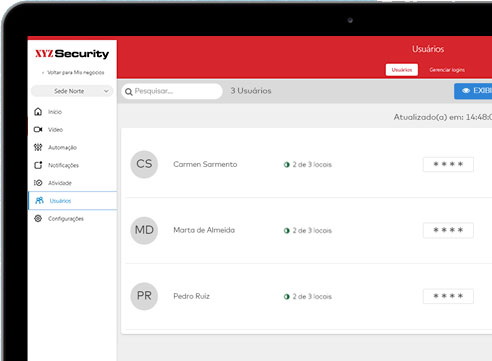
Task: Open Carmen Sarmento's user name
Action: coord(205,164)
